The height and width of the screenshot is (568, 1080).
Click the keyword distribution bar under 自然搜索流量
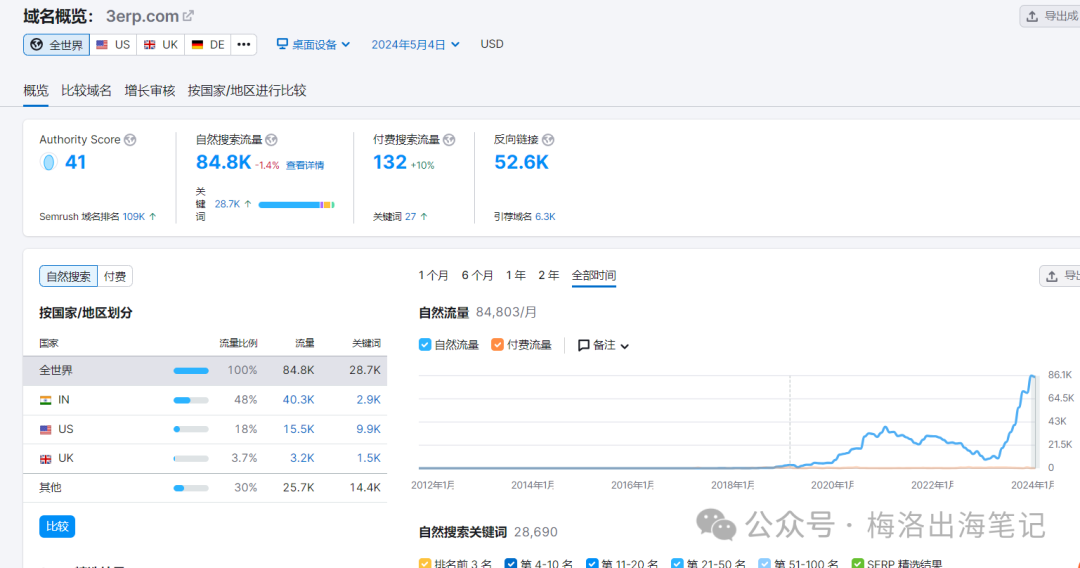296,204
